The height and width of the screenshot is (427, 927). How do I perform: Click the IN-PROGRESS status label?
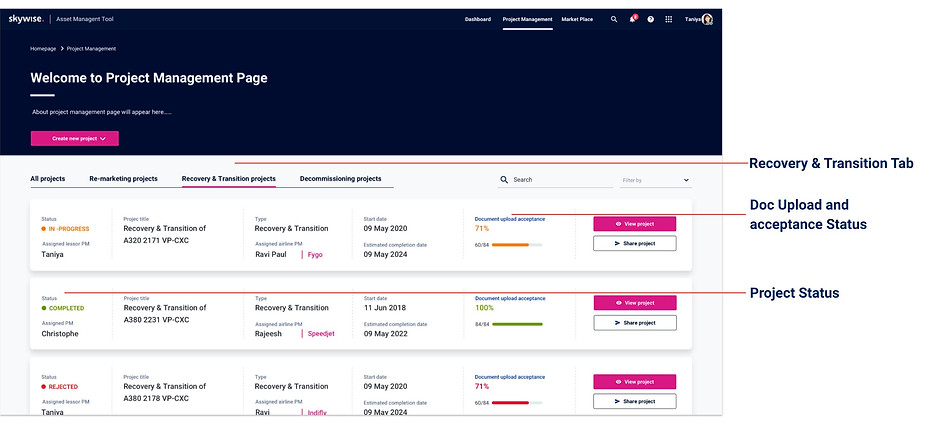click(x=69, y=229)
